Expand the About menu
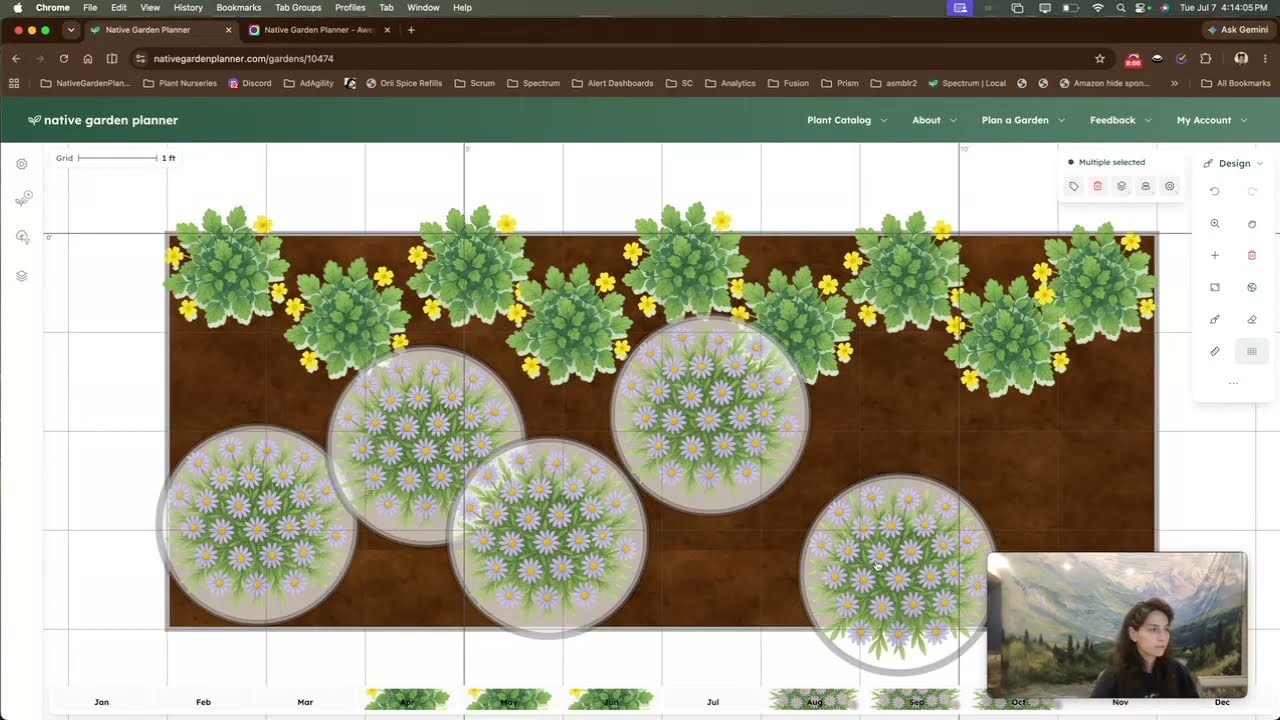This screenshot has height=720, width=1280. (934, 120)
